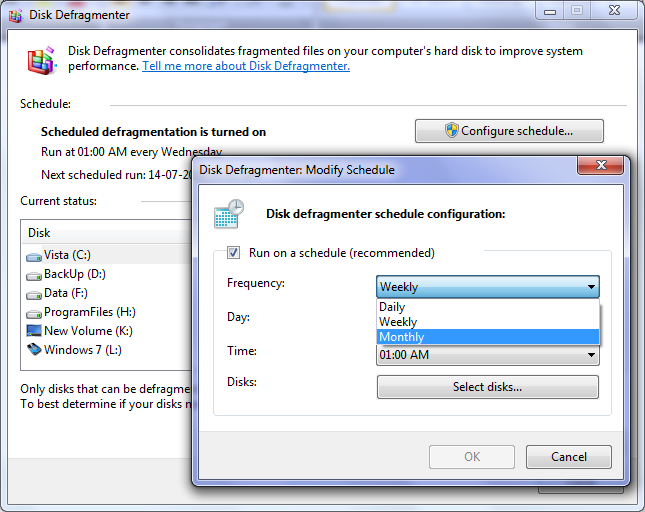The height and width of the screenshot is (512, 645).
Task: Select the Windows 7 (L:) drive icon
Action: pyautogui.click(x=34, y=350)
